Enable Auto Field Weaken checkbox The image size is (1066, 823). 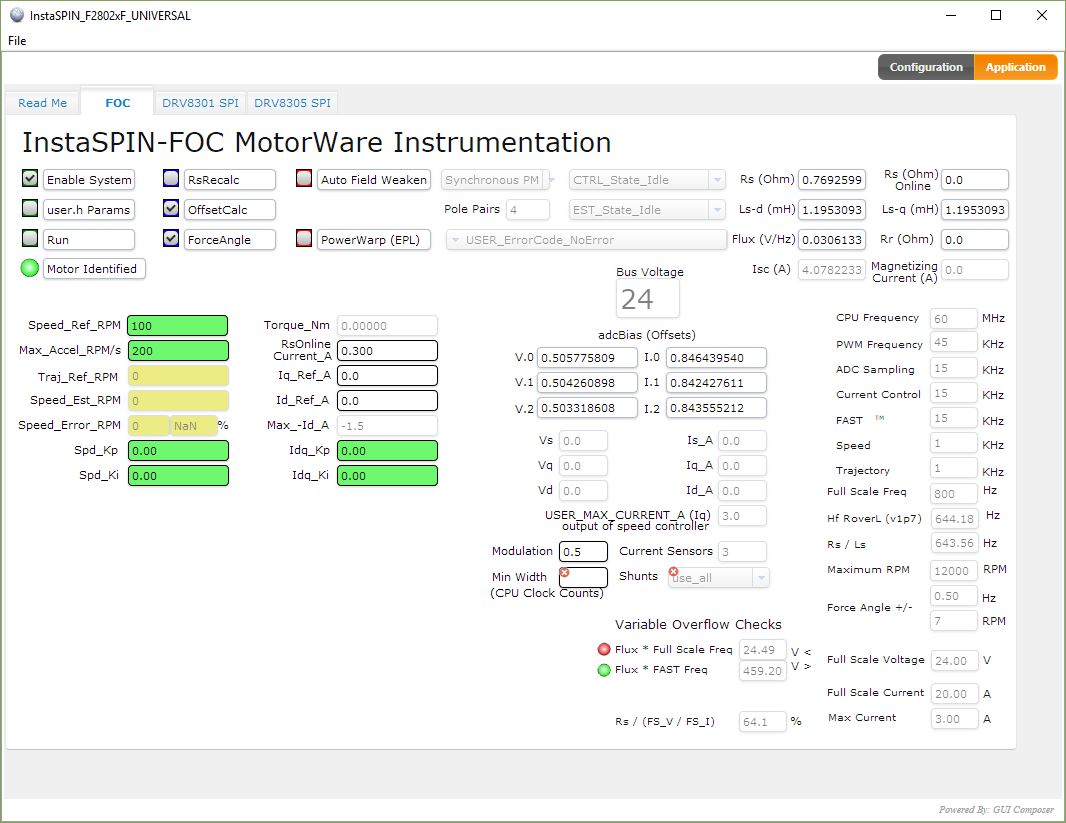click(304, 178)
